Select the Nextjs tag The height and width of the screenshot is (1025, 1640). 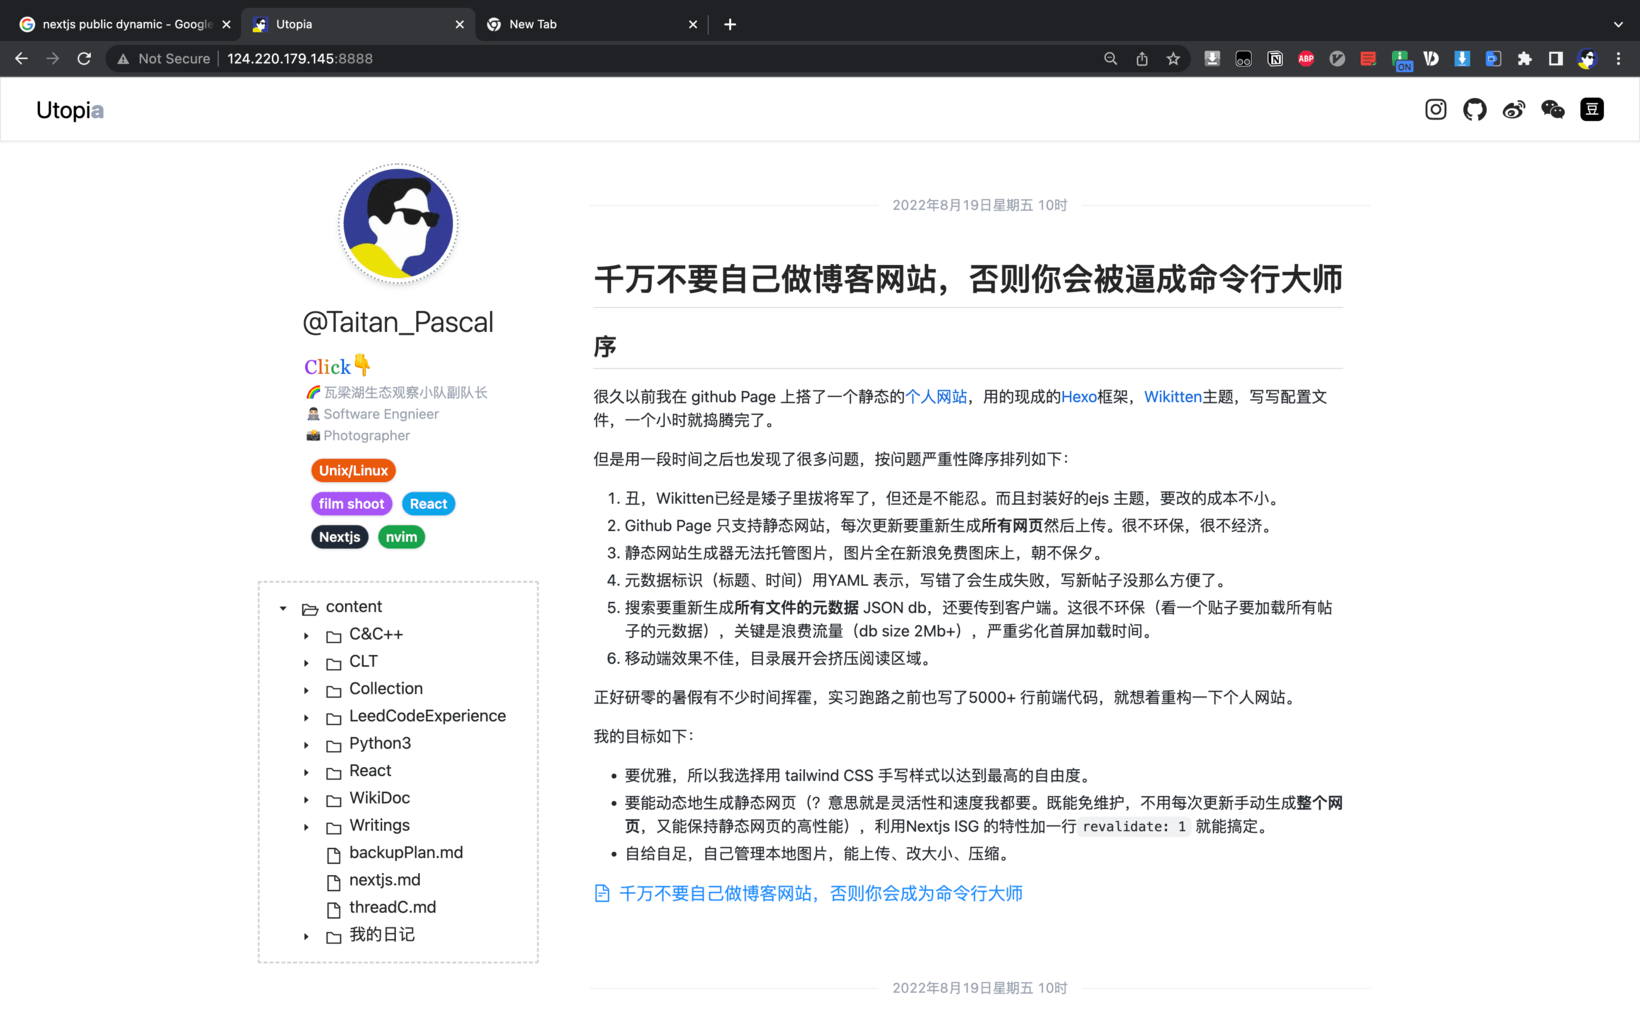pos(340,537)
